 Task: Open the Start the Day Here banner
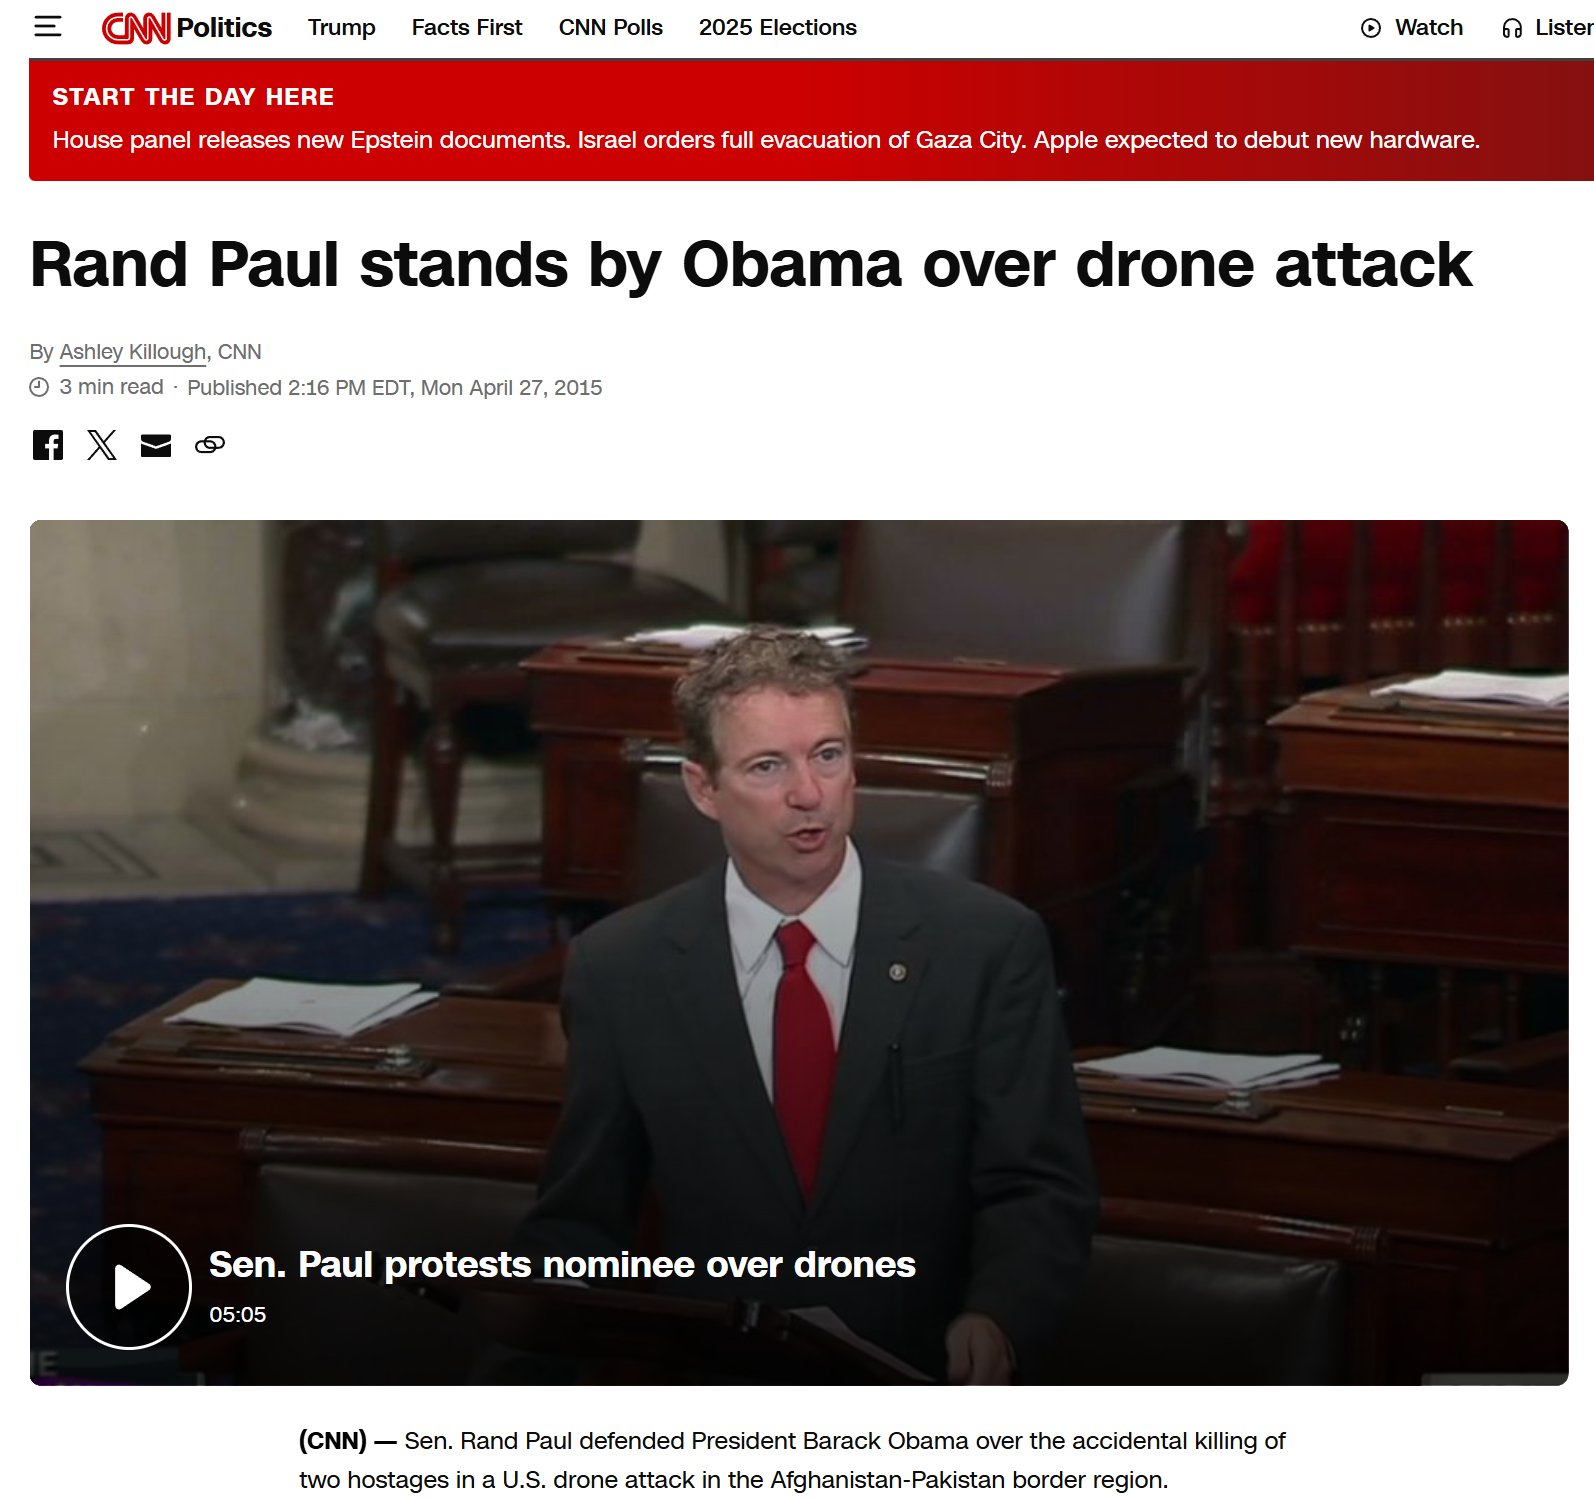pos(811,120)
